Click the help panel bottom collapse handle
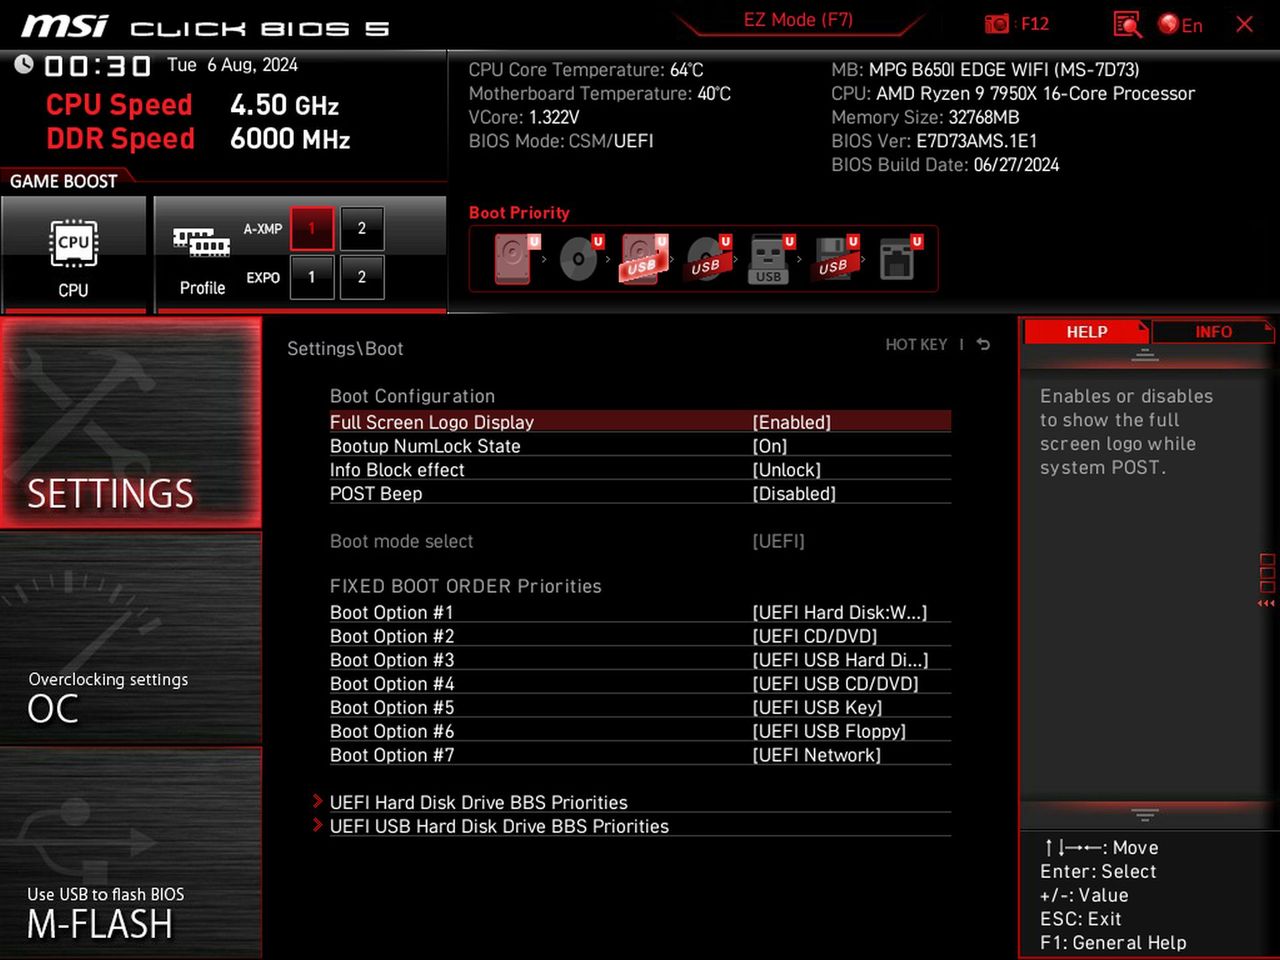 pos(1145,815)
